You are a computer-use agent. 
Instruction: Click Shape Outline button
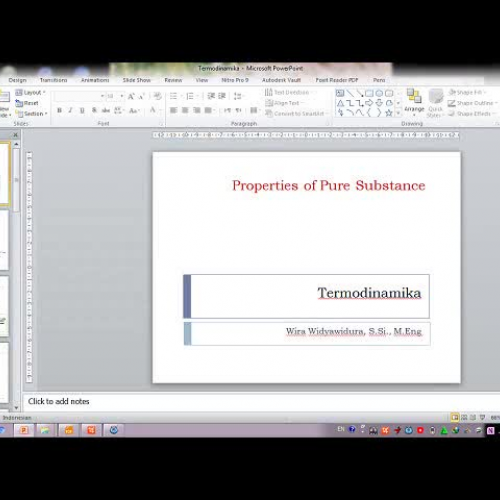point(472,103)
